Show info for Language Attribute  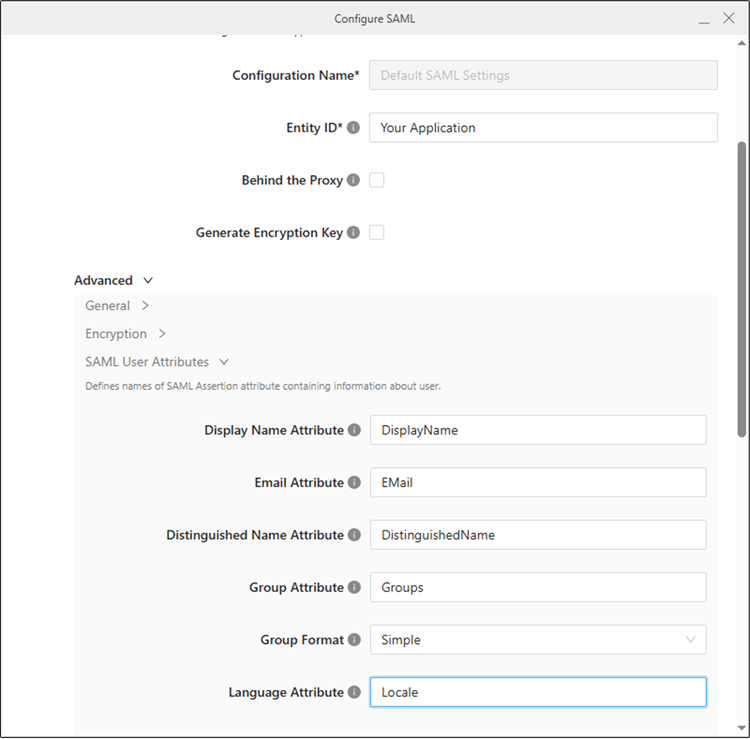click(354, 692)
